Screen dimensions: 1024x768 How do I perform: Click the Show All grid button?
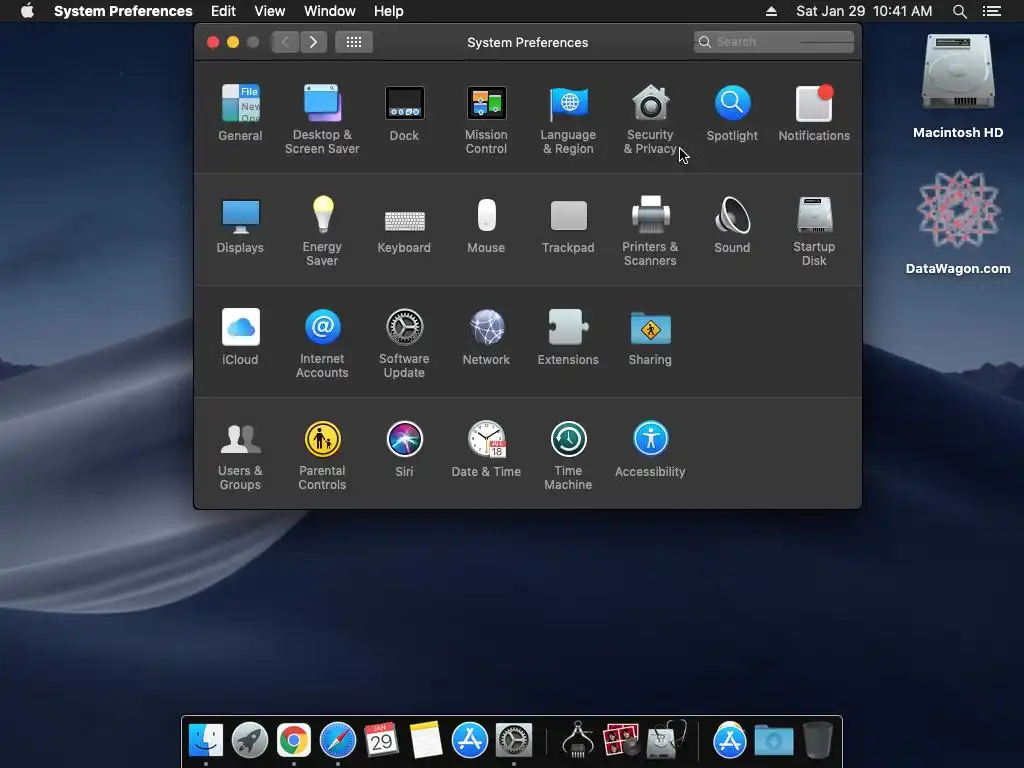pos(354,42)
